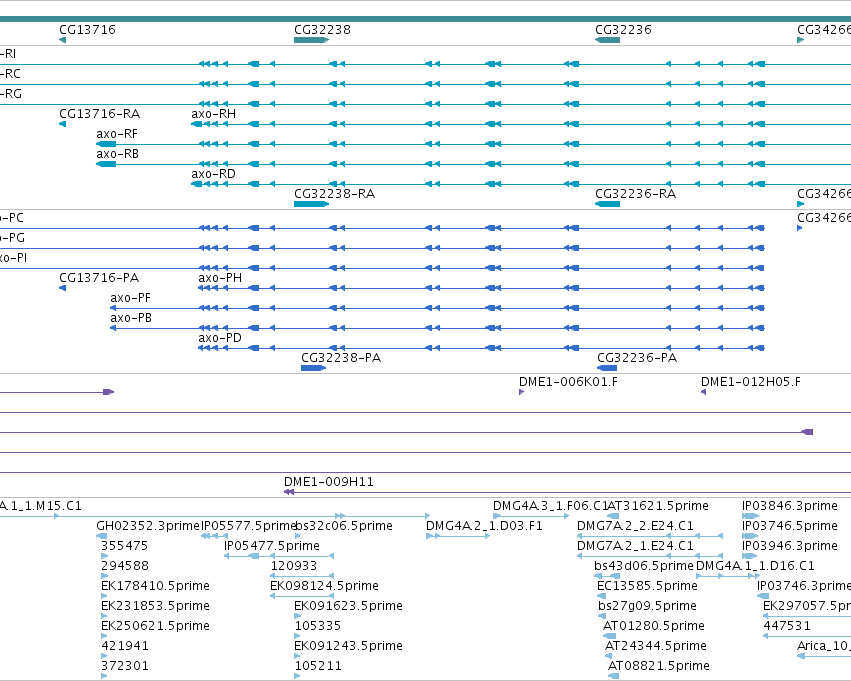This screenshot has width=851, height=681.
Task: Open the DME1-009H11 feature label
Action: (328, 482)
